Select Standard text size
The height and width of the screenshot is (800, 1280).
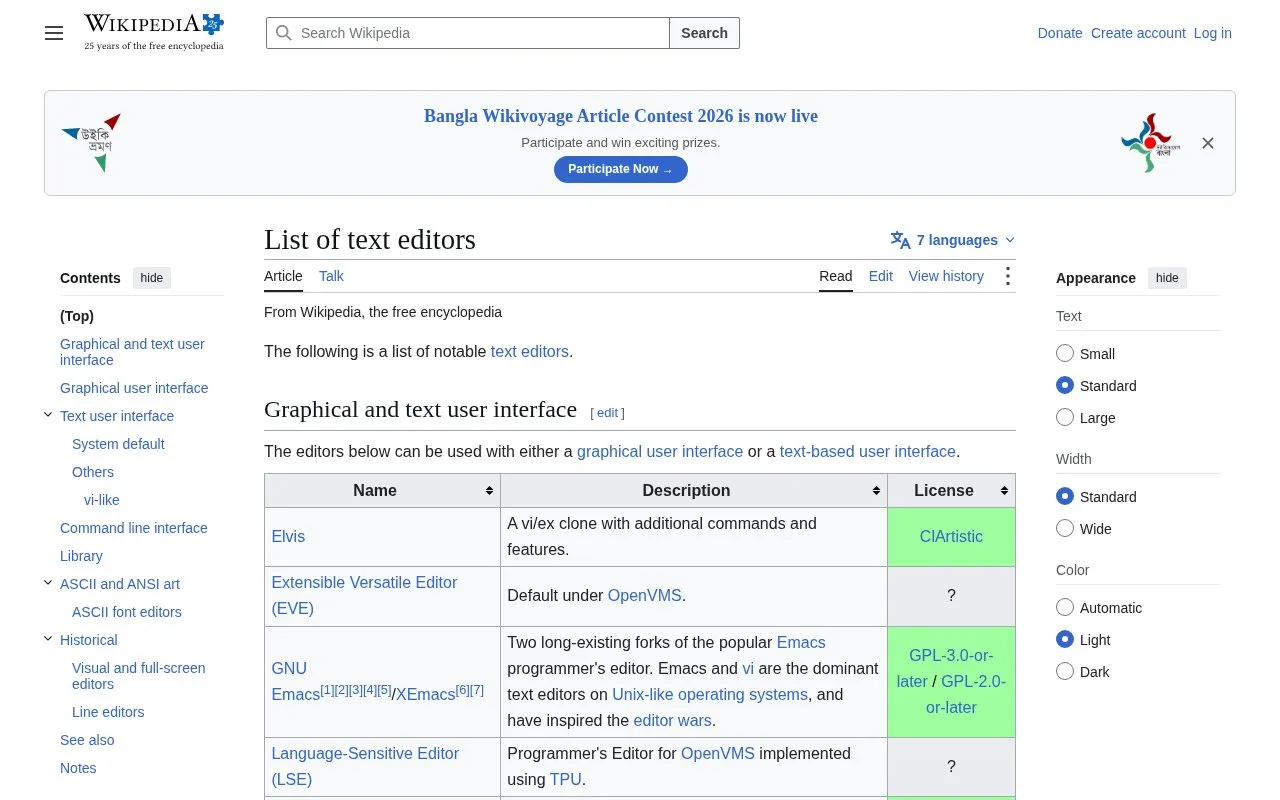1065,385
